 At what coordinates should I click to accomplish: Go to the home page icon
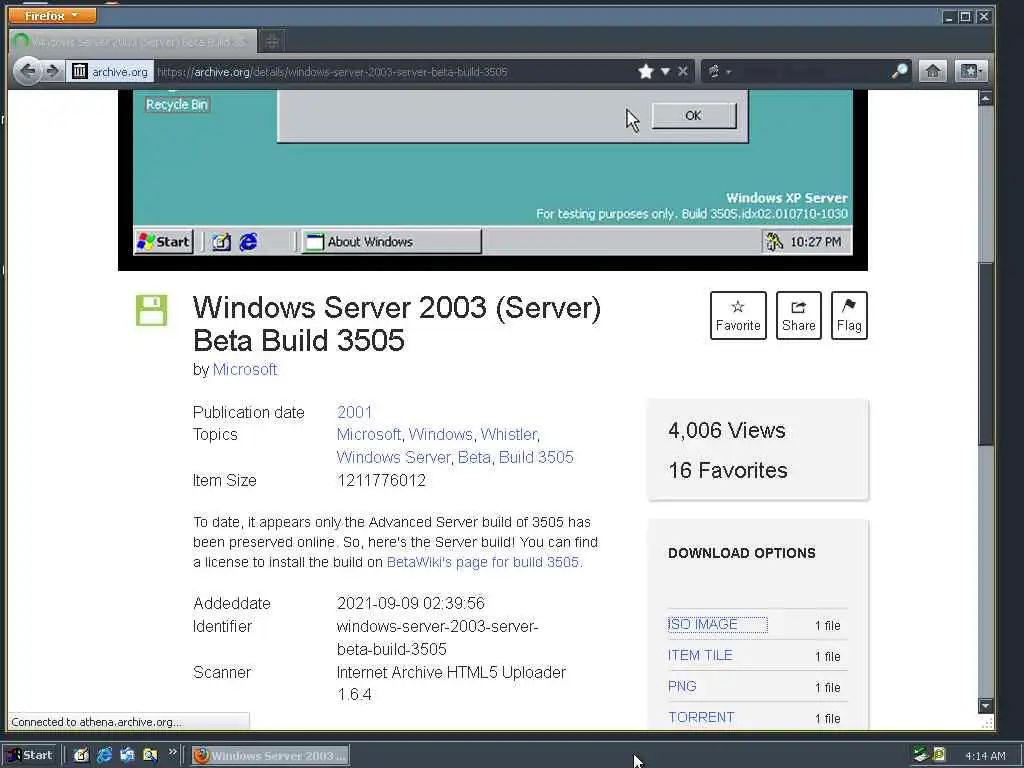click(933, 71)
